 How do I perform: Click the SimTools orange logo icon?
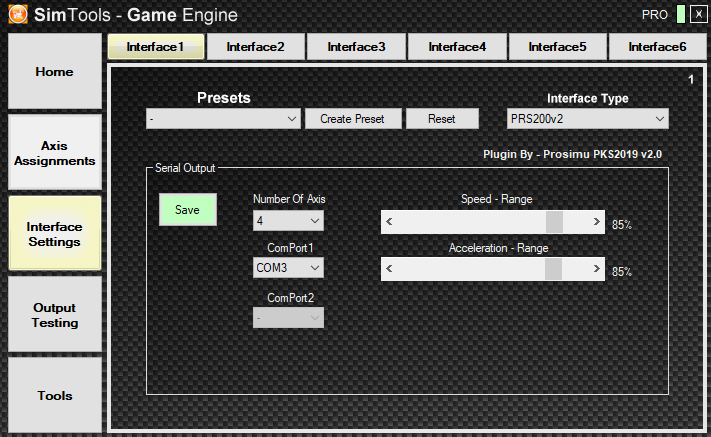(x=18, y=14)
